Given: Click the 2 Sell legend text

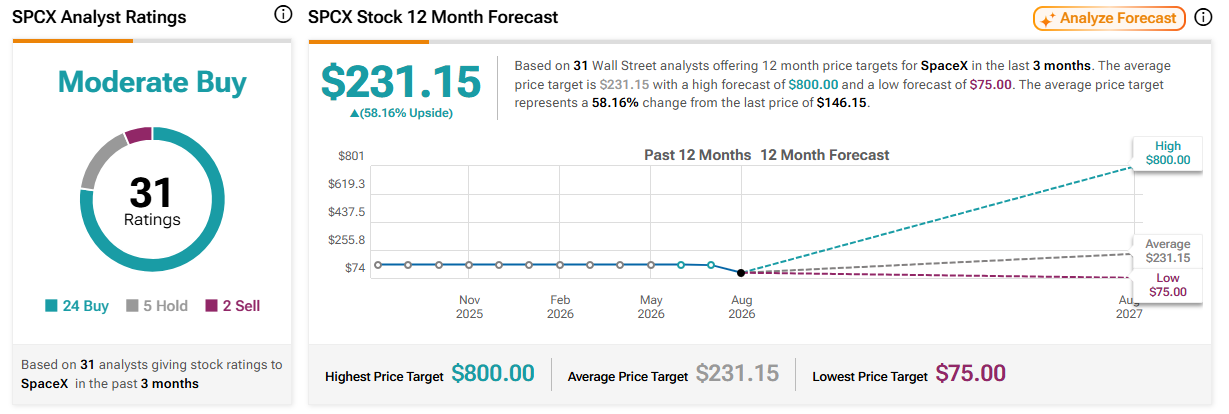Looking at the screenshot, I should pos(241,306).
